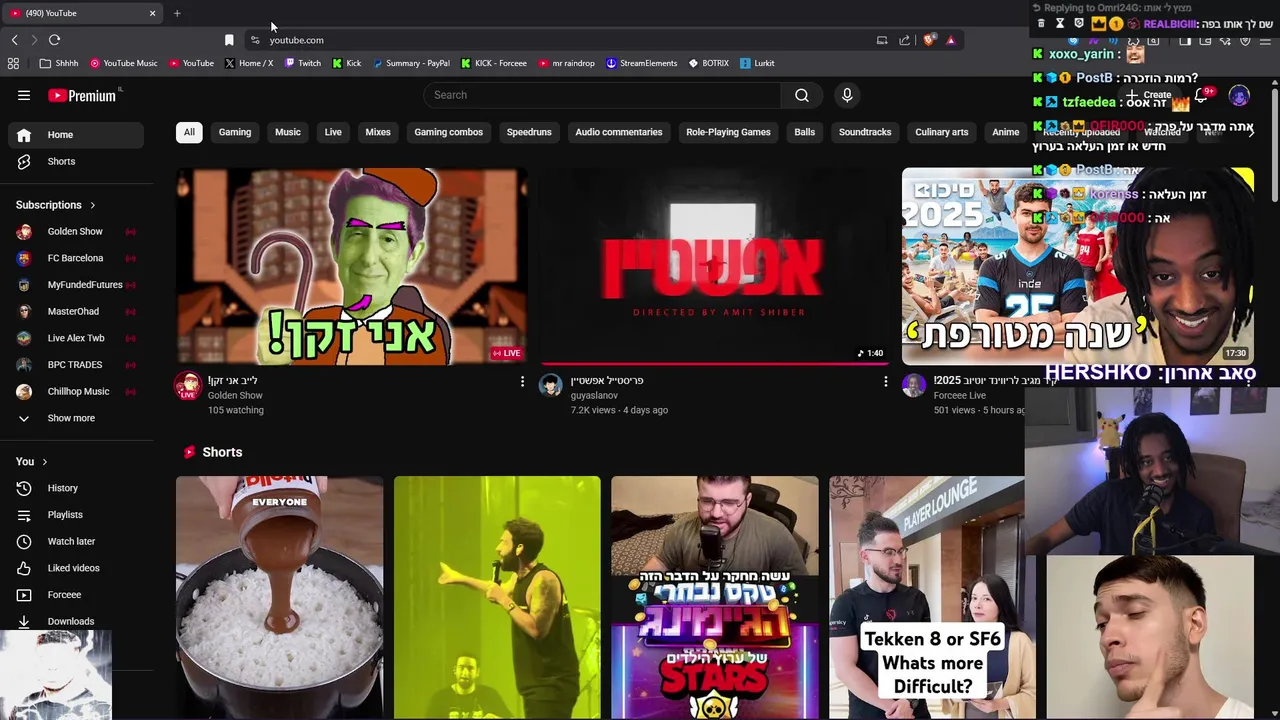This screenshot has height=720, width=1280.
Task: Select the Role-Playing Games filter chip
Action: pos(728,132)
